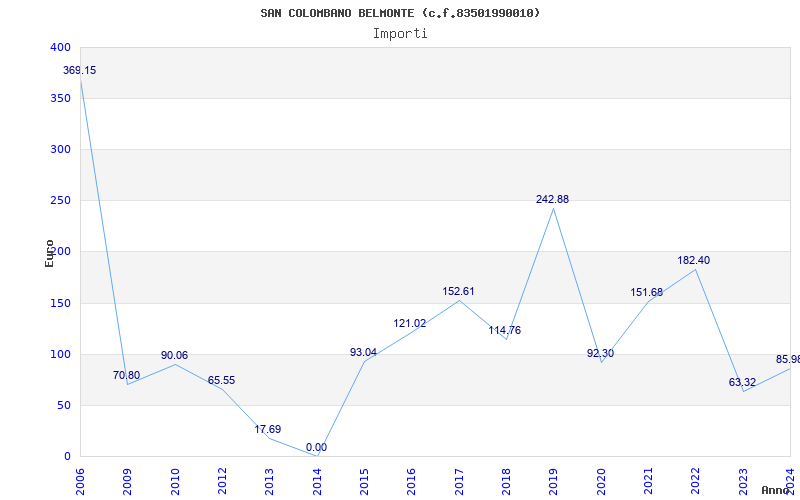Select the 114.76 value label

click(505, 330)
